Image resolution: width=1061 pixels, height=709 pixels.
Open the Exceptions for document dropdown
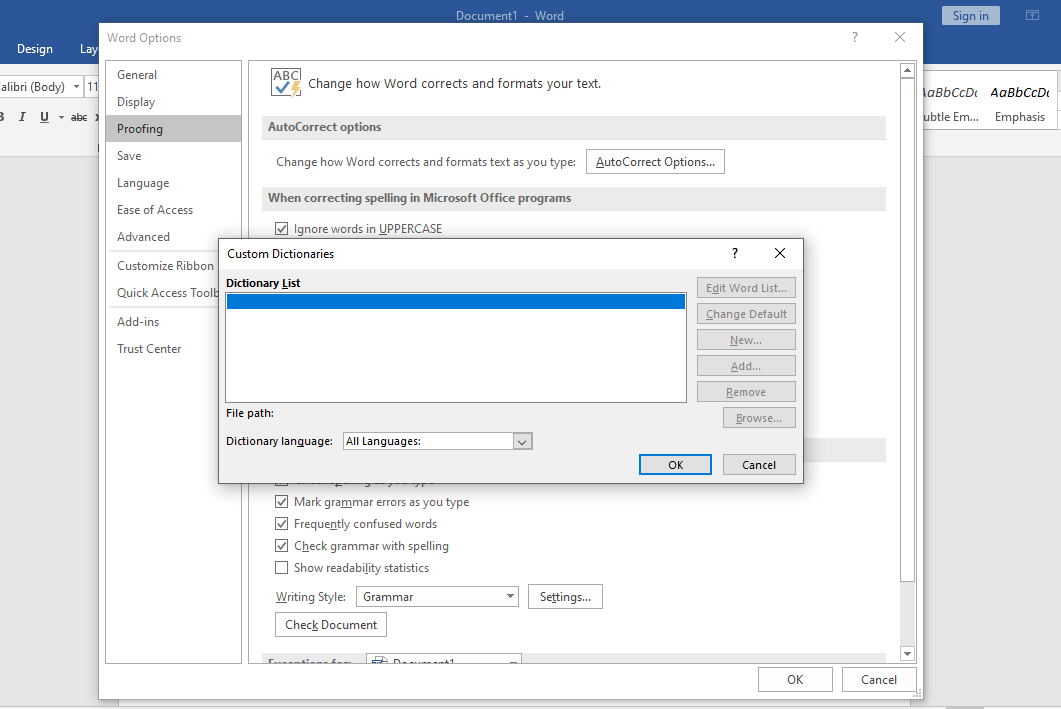point(444,660)
